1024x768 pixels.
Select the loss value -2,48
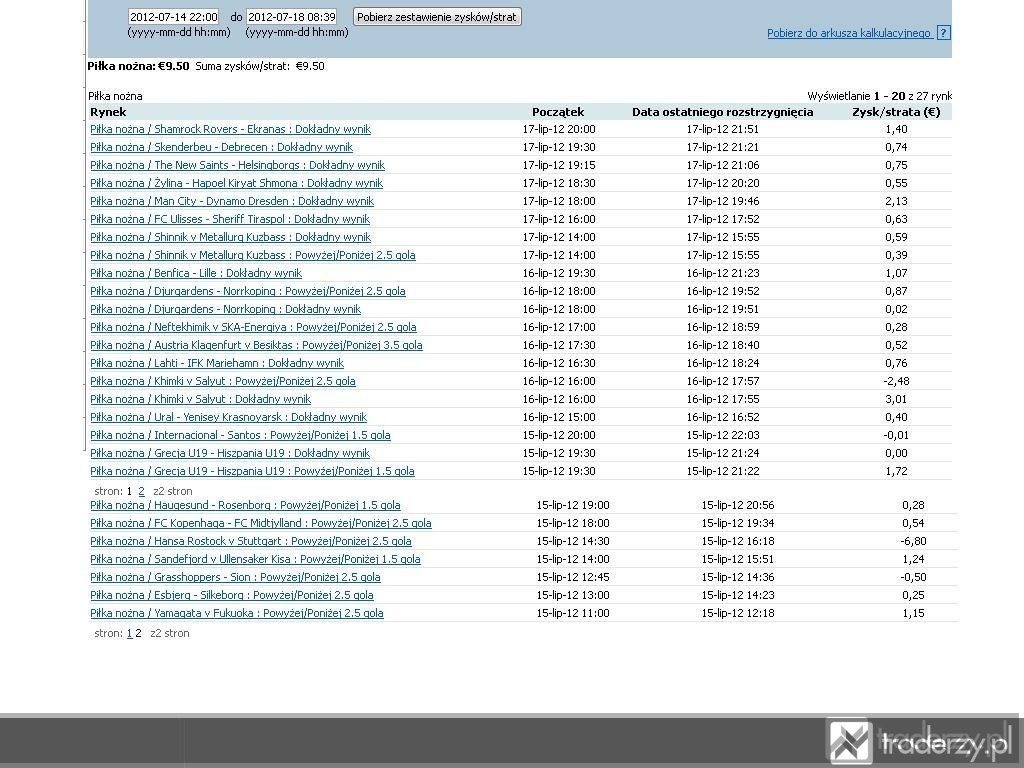tap(896, 381)
